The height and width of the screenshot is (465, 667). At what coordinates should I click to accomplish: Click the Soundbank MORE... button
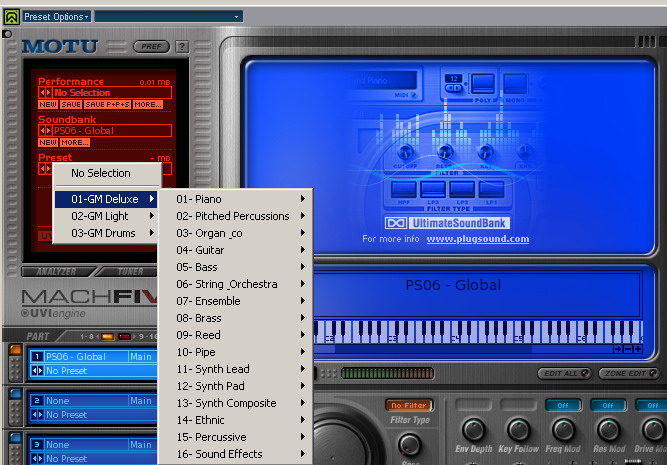coord(75,143)
